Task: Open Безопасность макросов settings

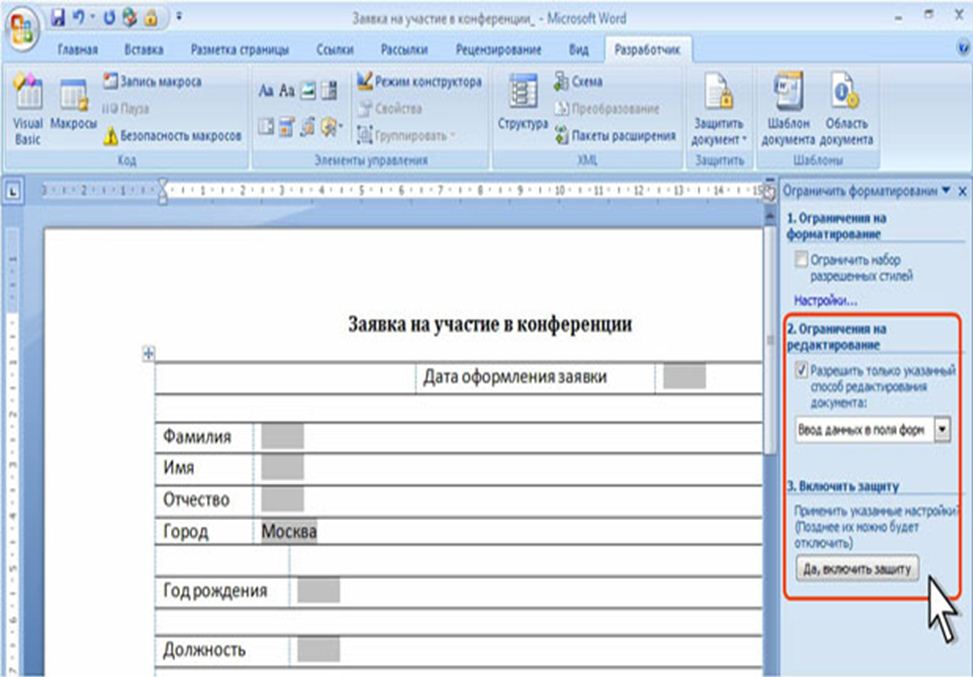Action: coord(173,135)
